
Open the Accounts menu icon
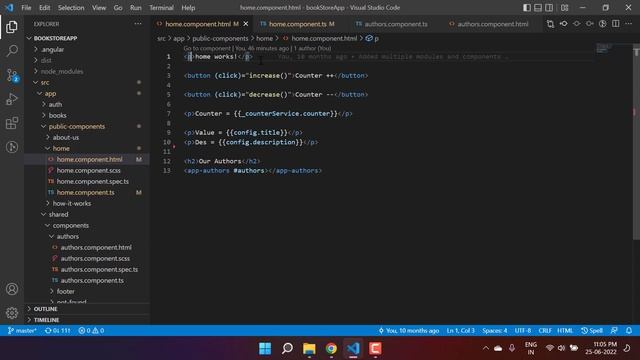12,289
